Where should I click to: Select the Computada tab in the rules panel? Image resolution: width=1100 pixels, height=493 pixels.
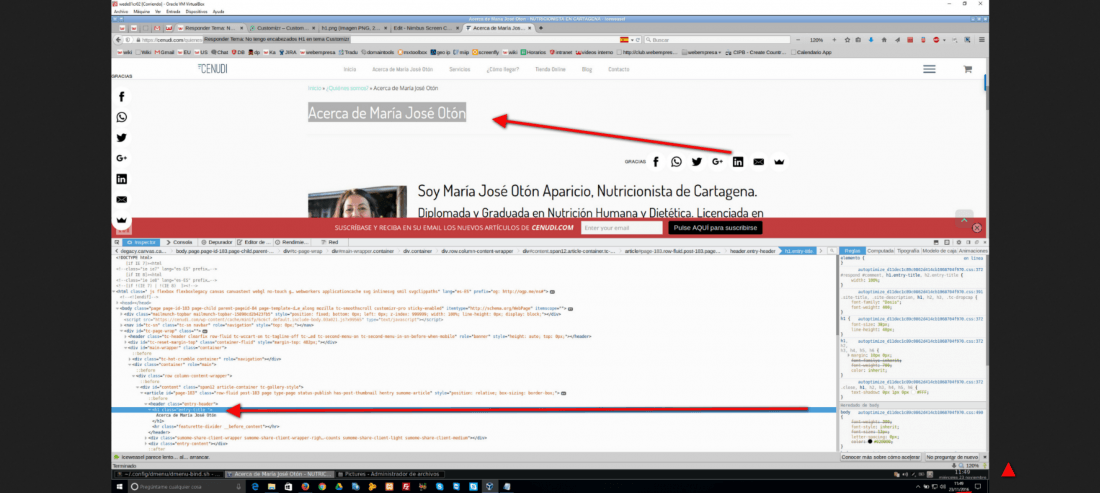point(880,250)
